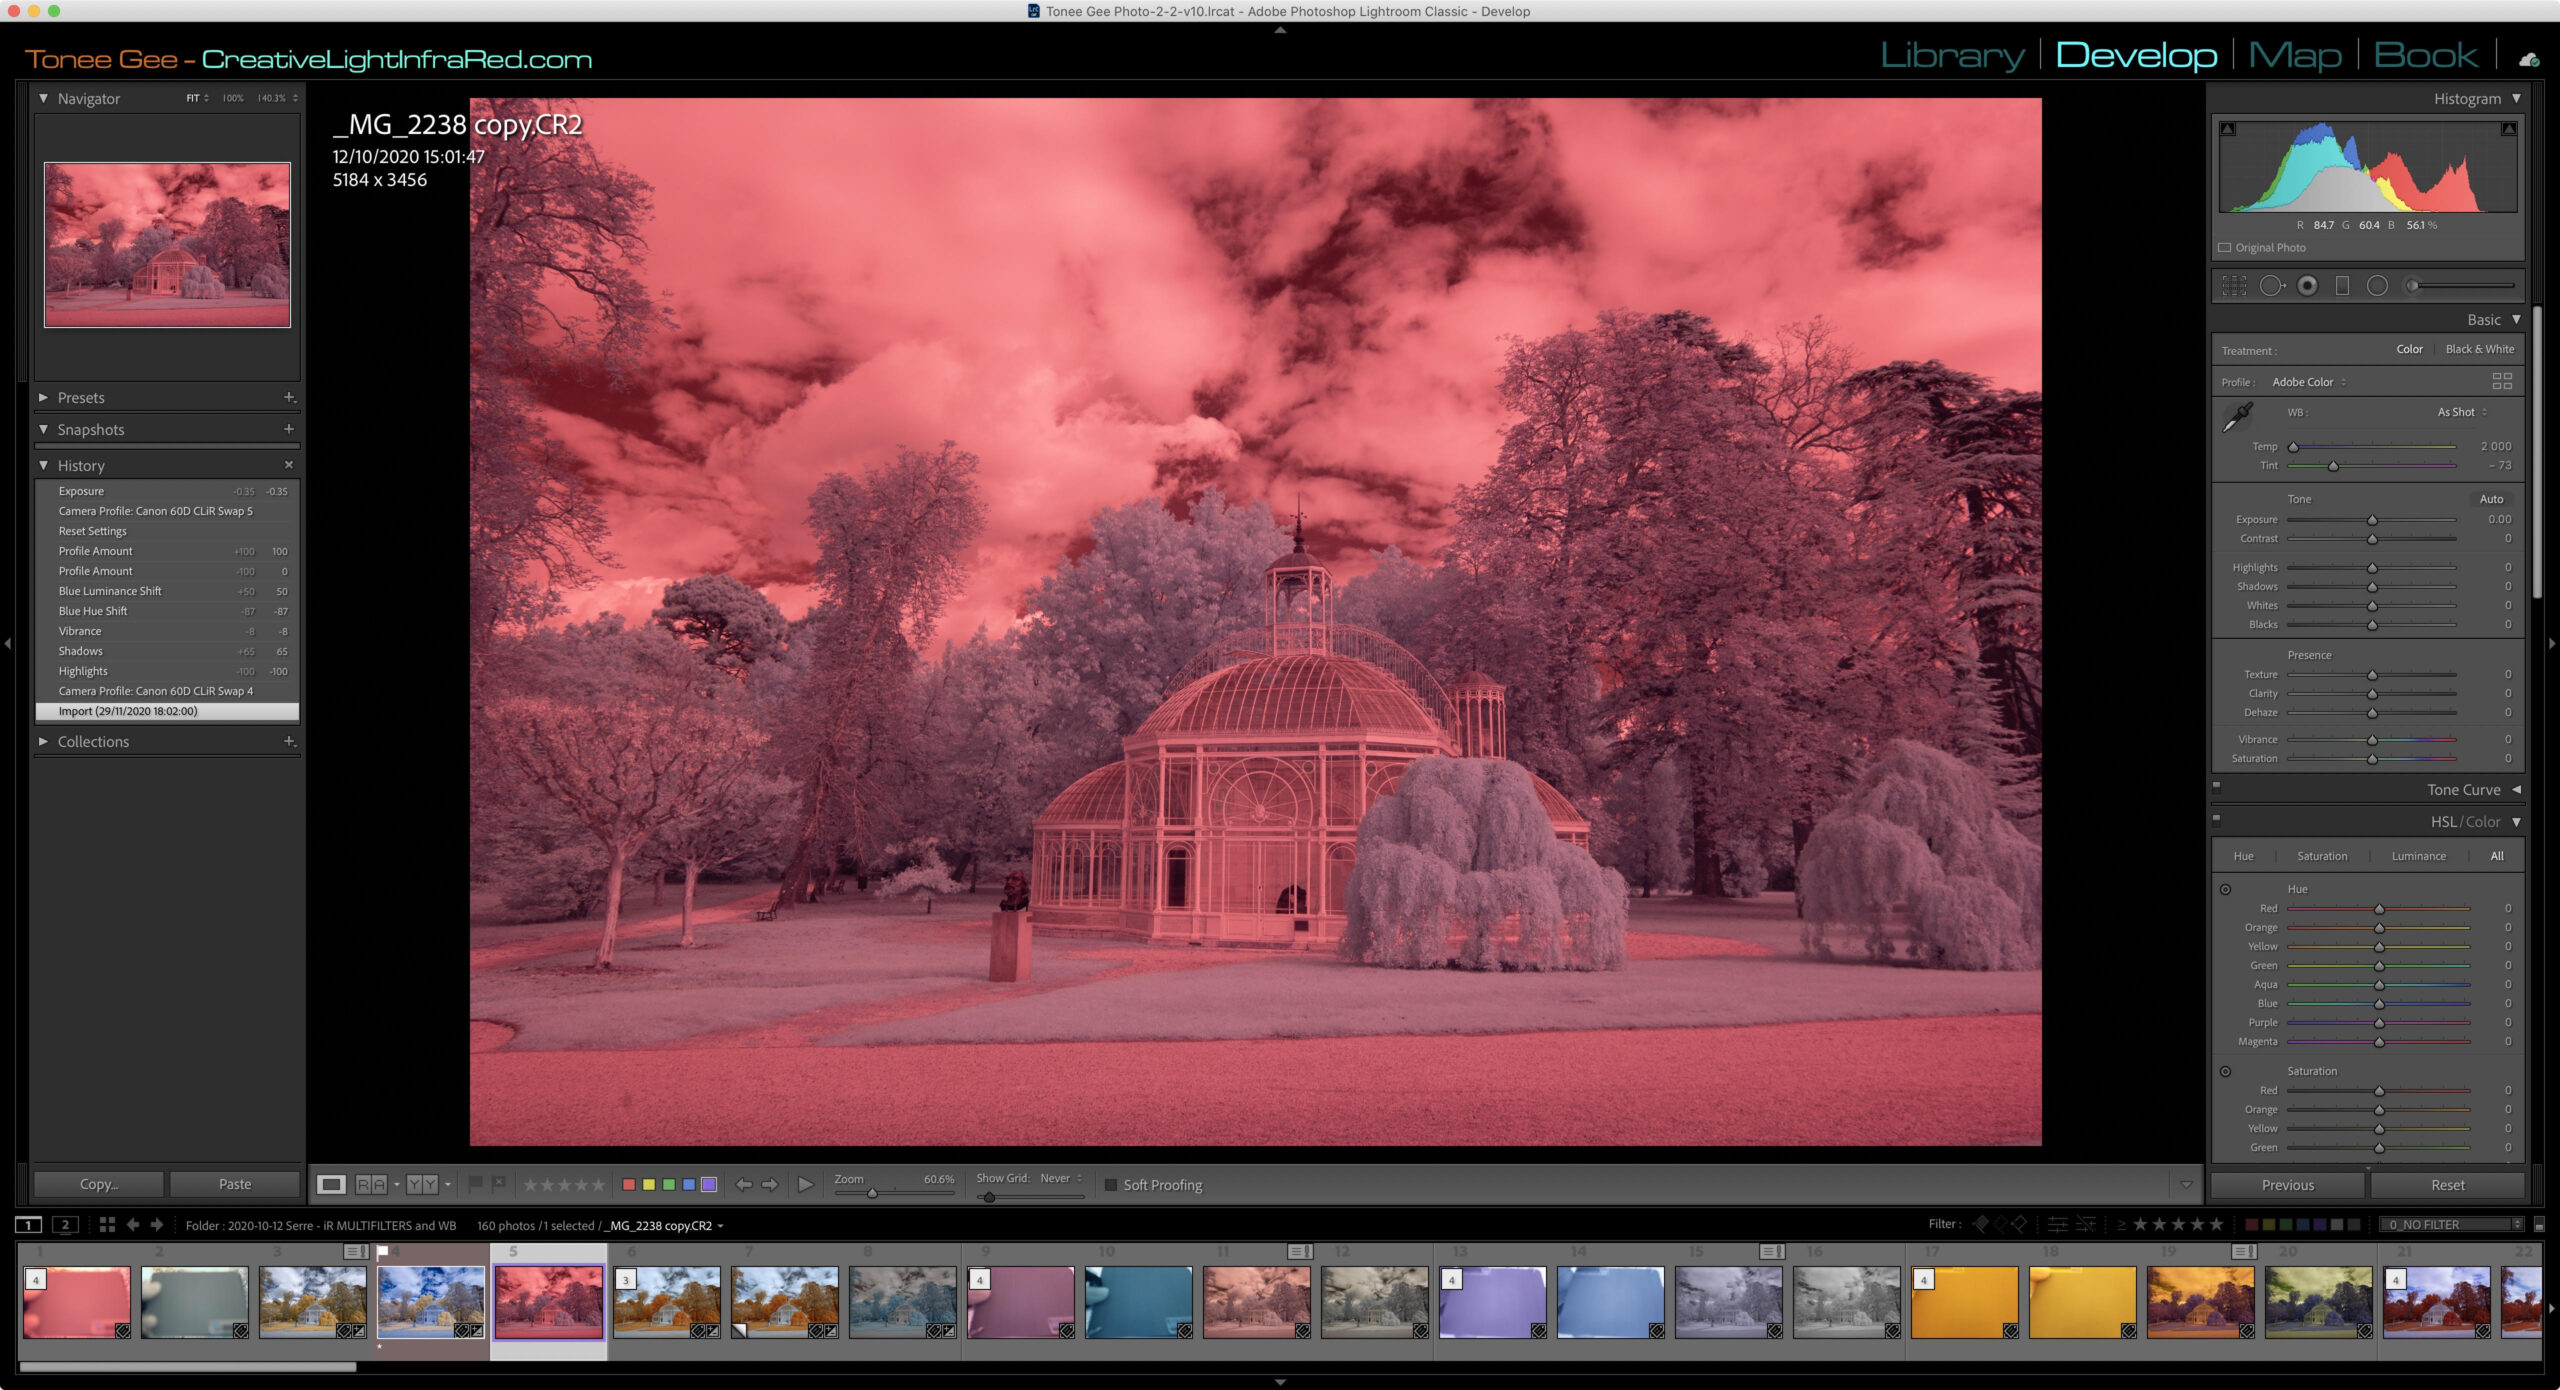The width and height of the screenshot is (2560, 1390).
Task: Toggle shadow clipping indicator in histogram
Action: click(2227, 129)
